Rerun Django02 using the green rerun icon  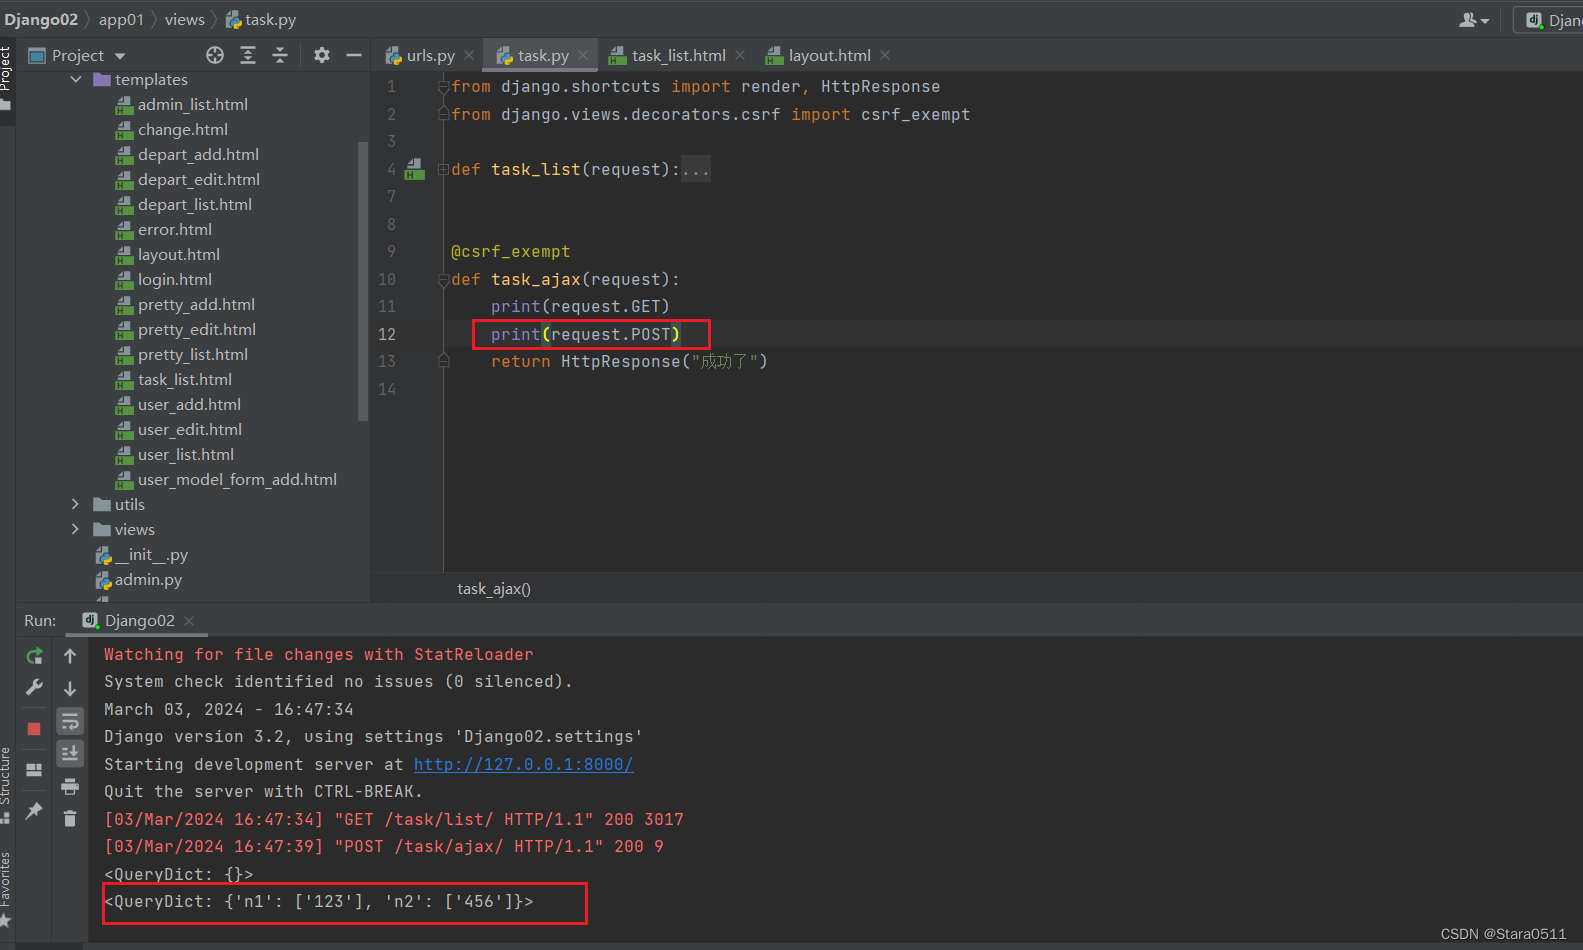click(34, 656)
